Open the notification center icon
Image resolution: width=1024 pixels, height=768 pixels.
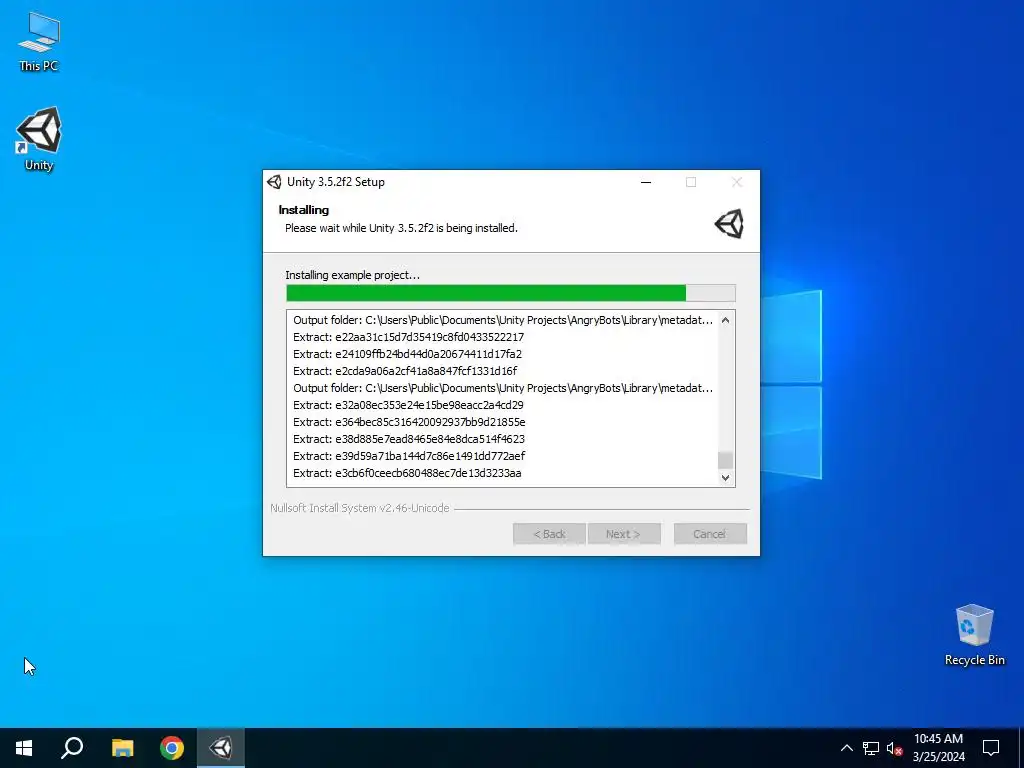[x=991, y=748]
